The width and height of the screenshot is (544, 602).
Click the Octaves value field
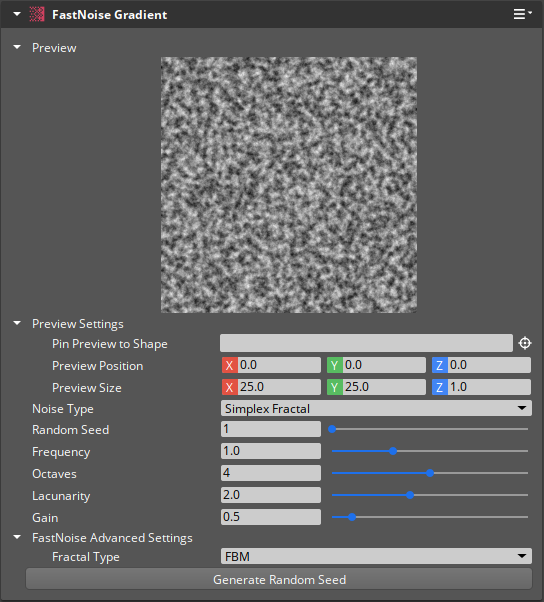271,473
